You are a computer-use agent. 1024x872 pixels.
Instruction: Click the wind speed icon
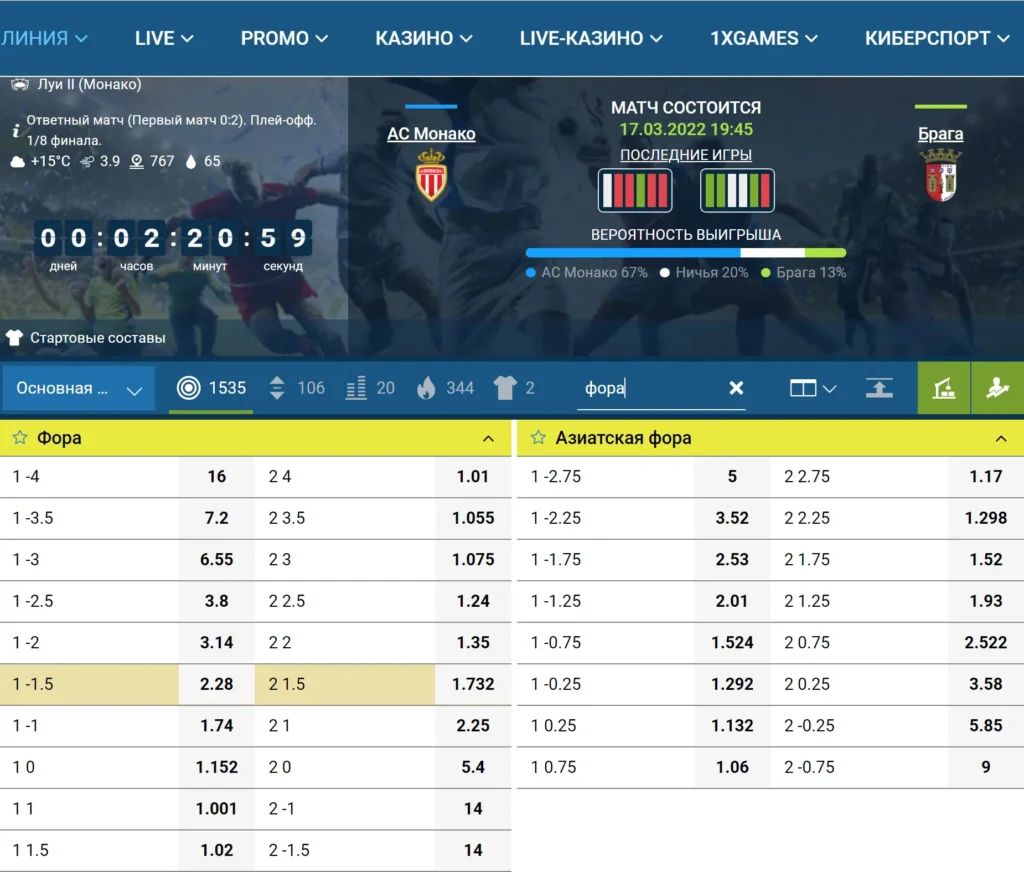tap(87, 161)
